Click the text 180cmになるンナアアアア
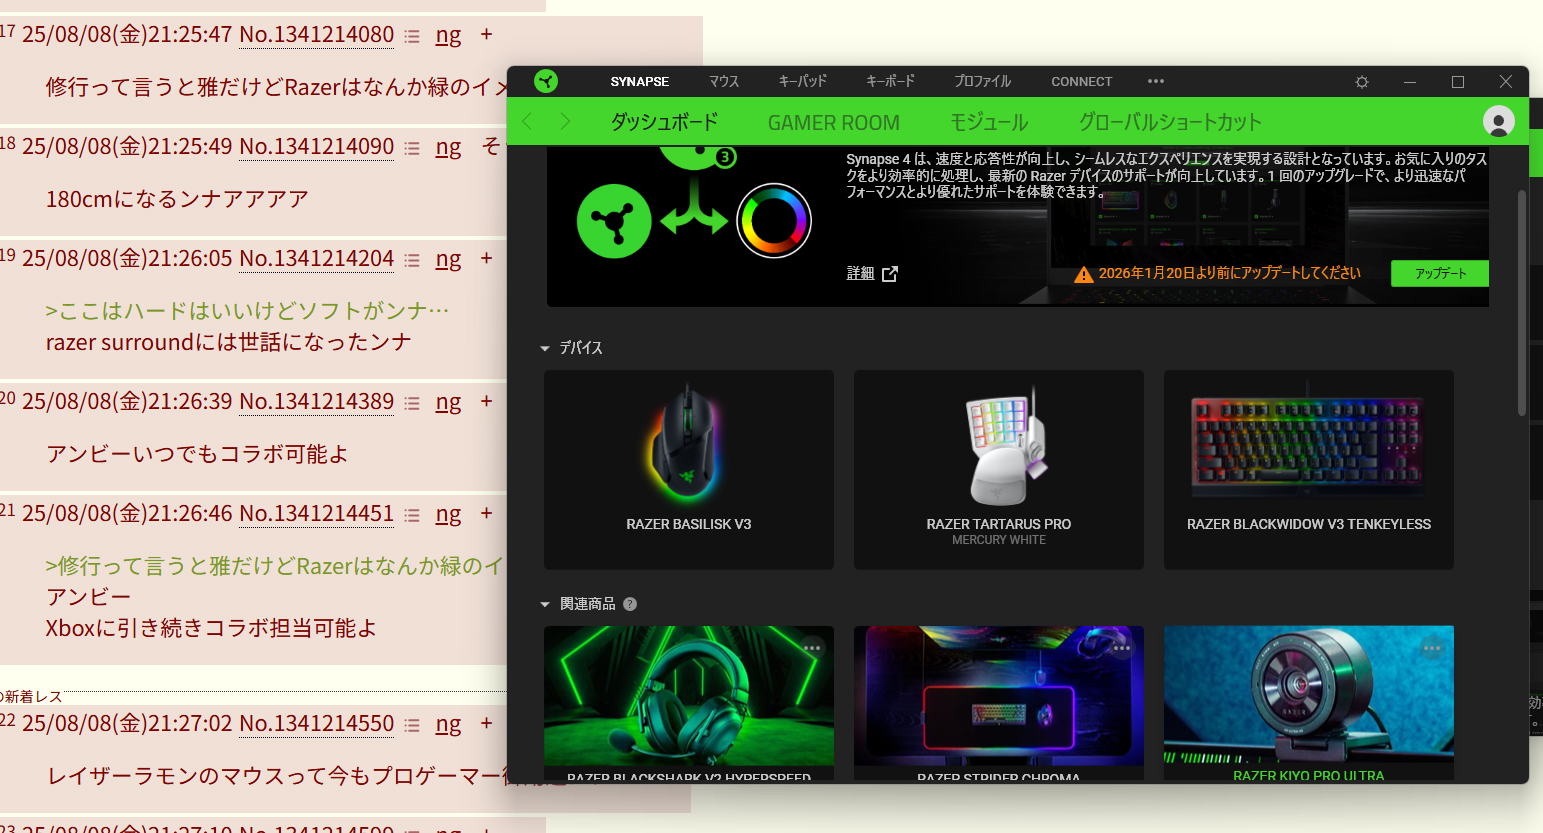Screen dimensions: 1543x833 (x=177, y=199)
